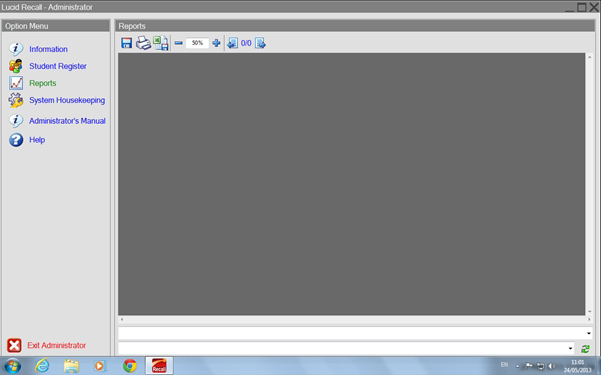The height and width of the screenshot is (375, 601).
Task: Zoom out with the minus icon
Action: click(x=179, y=43)
